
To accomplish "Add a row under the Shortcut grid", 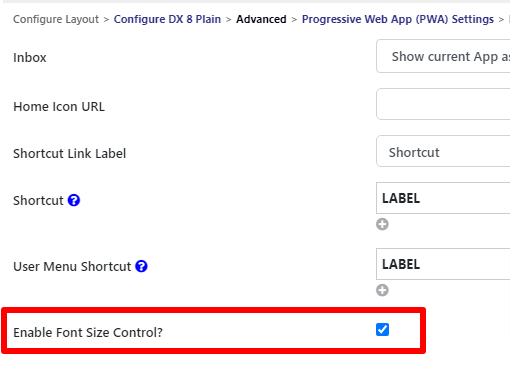I will pos(382,224).
